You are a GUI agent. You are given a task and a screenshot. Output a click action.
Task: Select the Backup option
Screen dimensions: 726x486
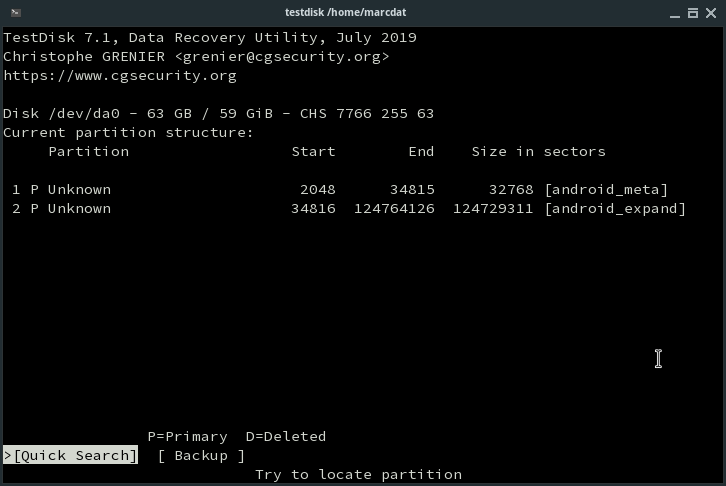click(201, 456)
